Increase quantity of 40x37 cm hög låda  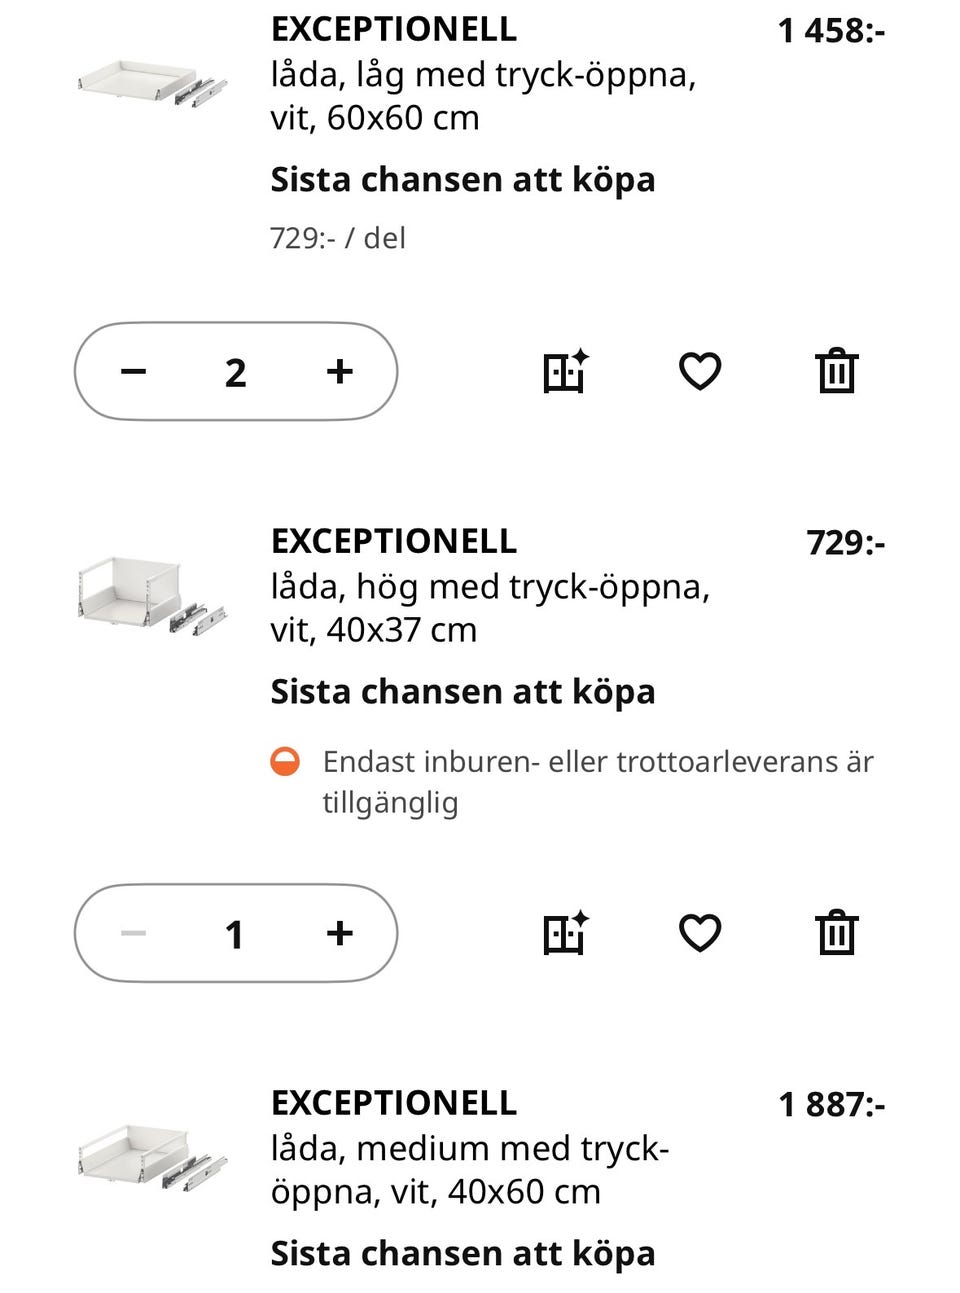tap(340, 933)
